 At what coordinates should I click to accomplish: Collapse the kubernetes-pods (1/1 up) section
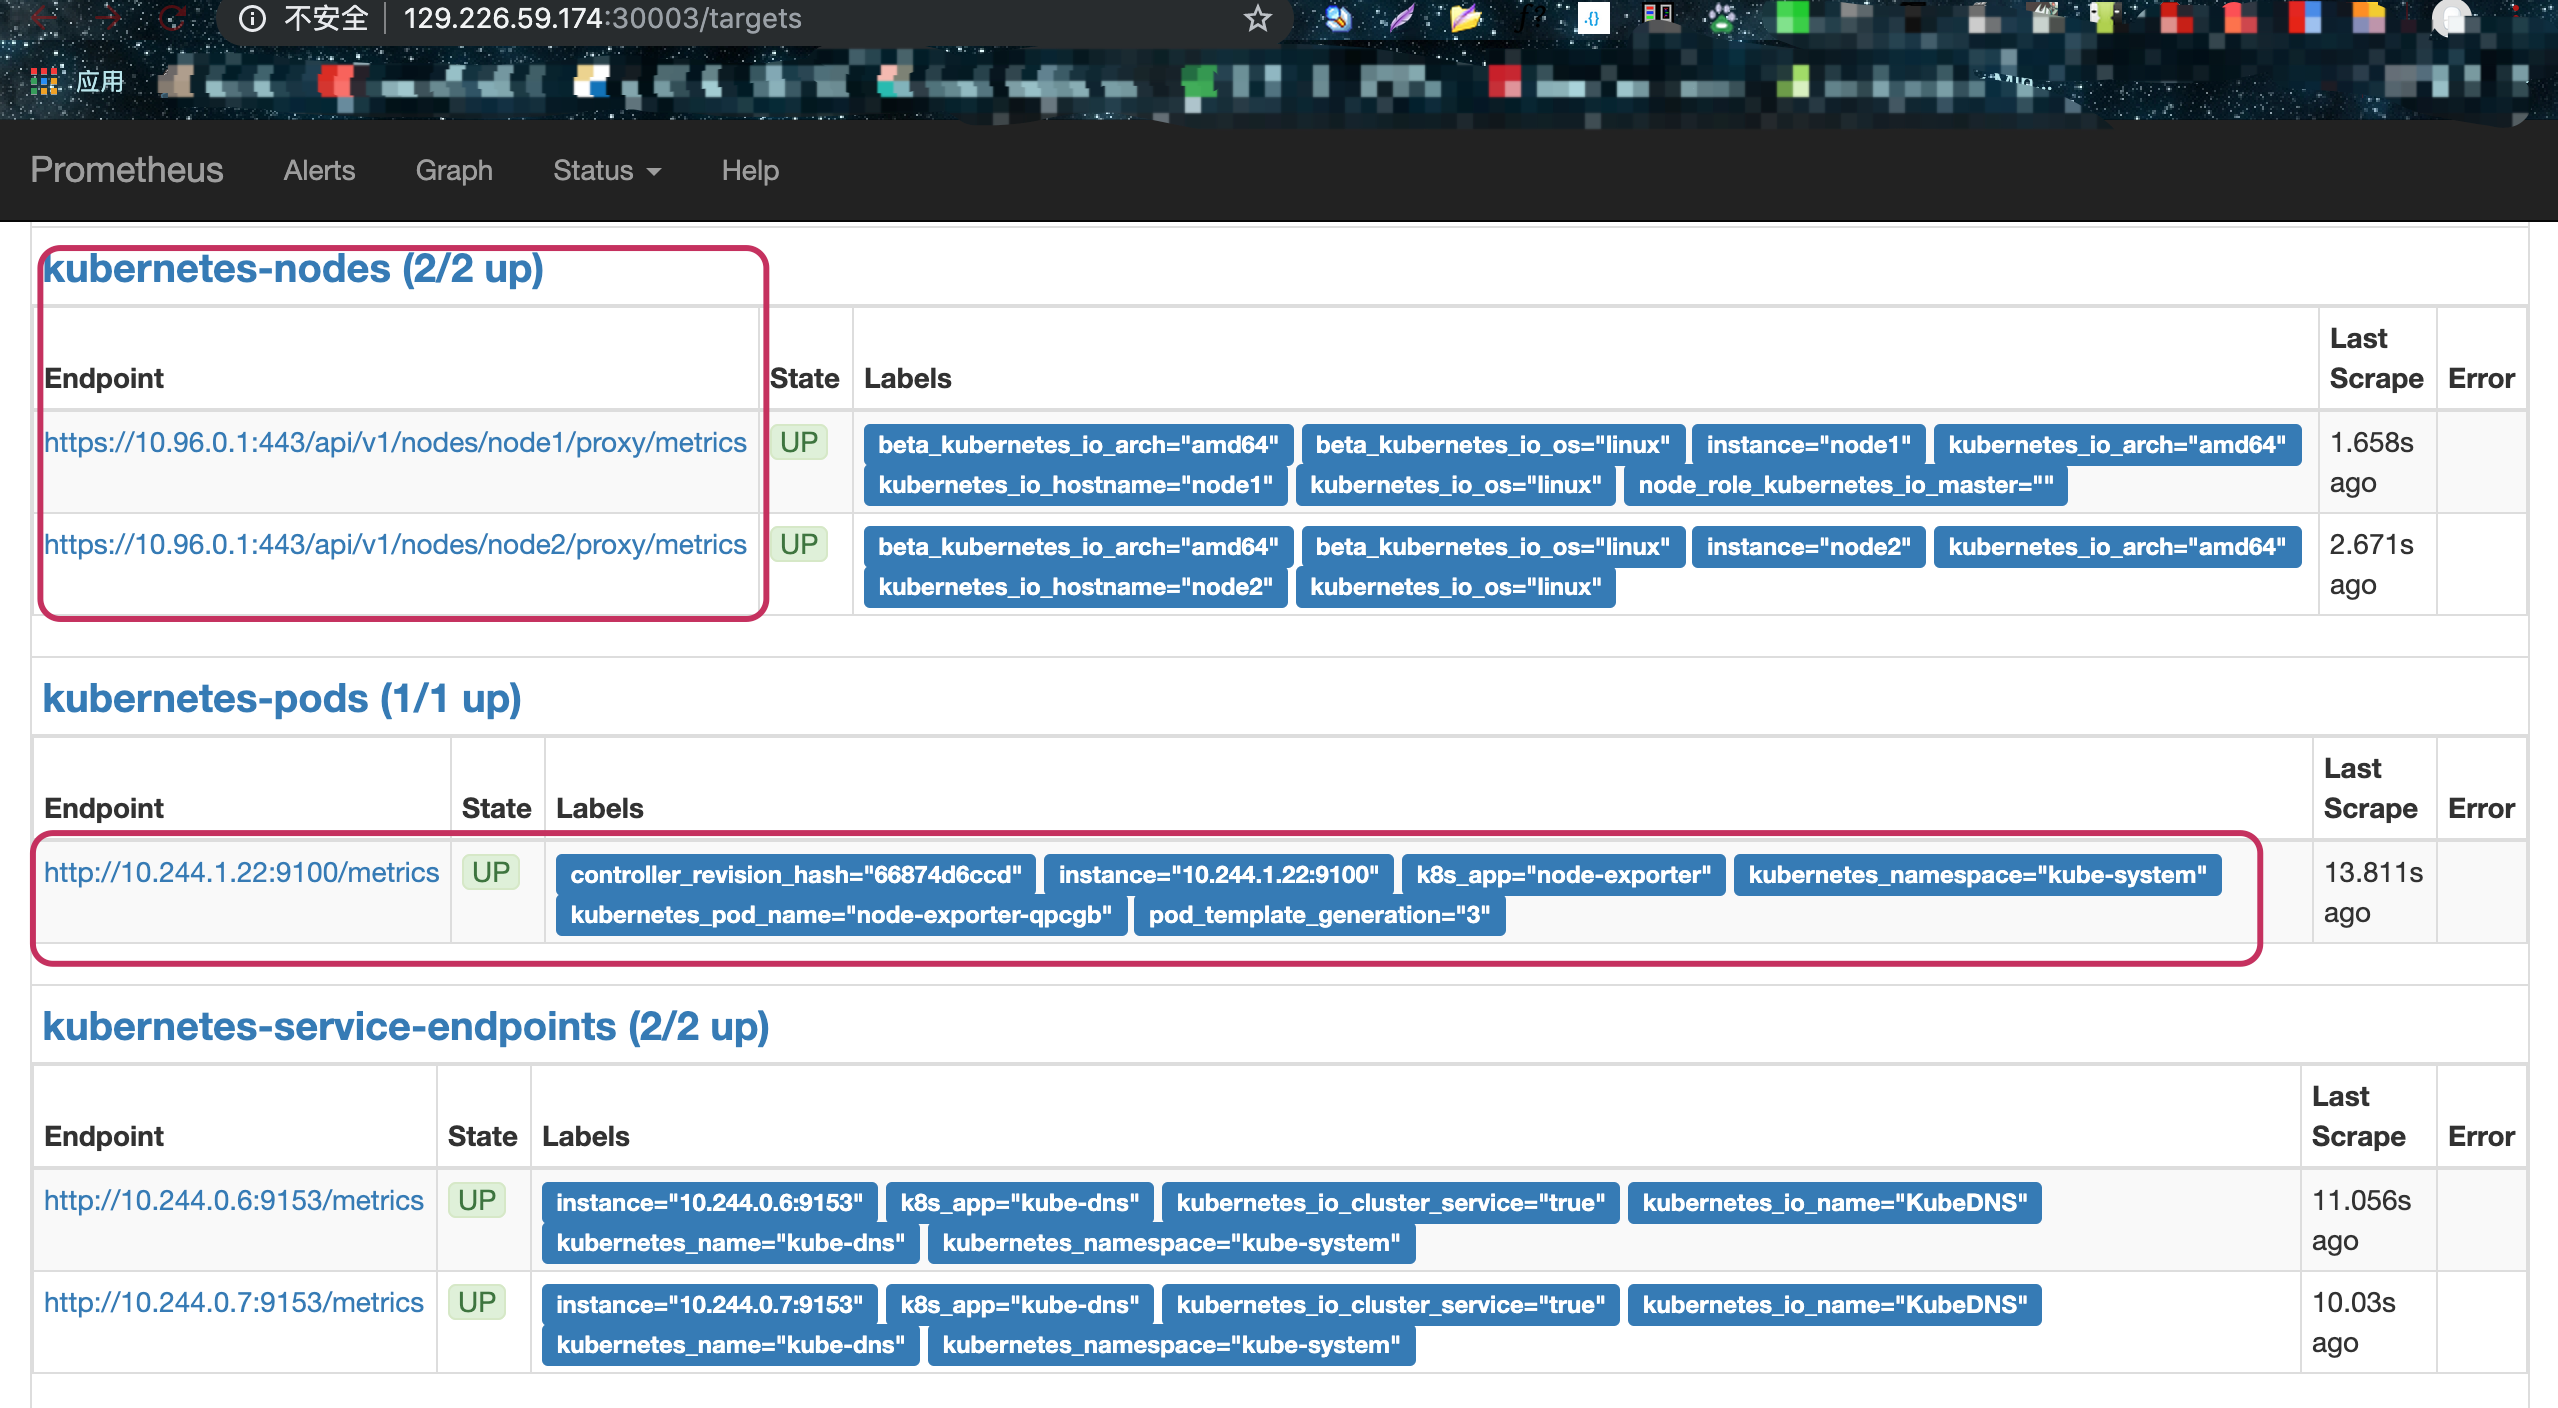click(x=282, y=698)
